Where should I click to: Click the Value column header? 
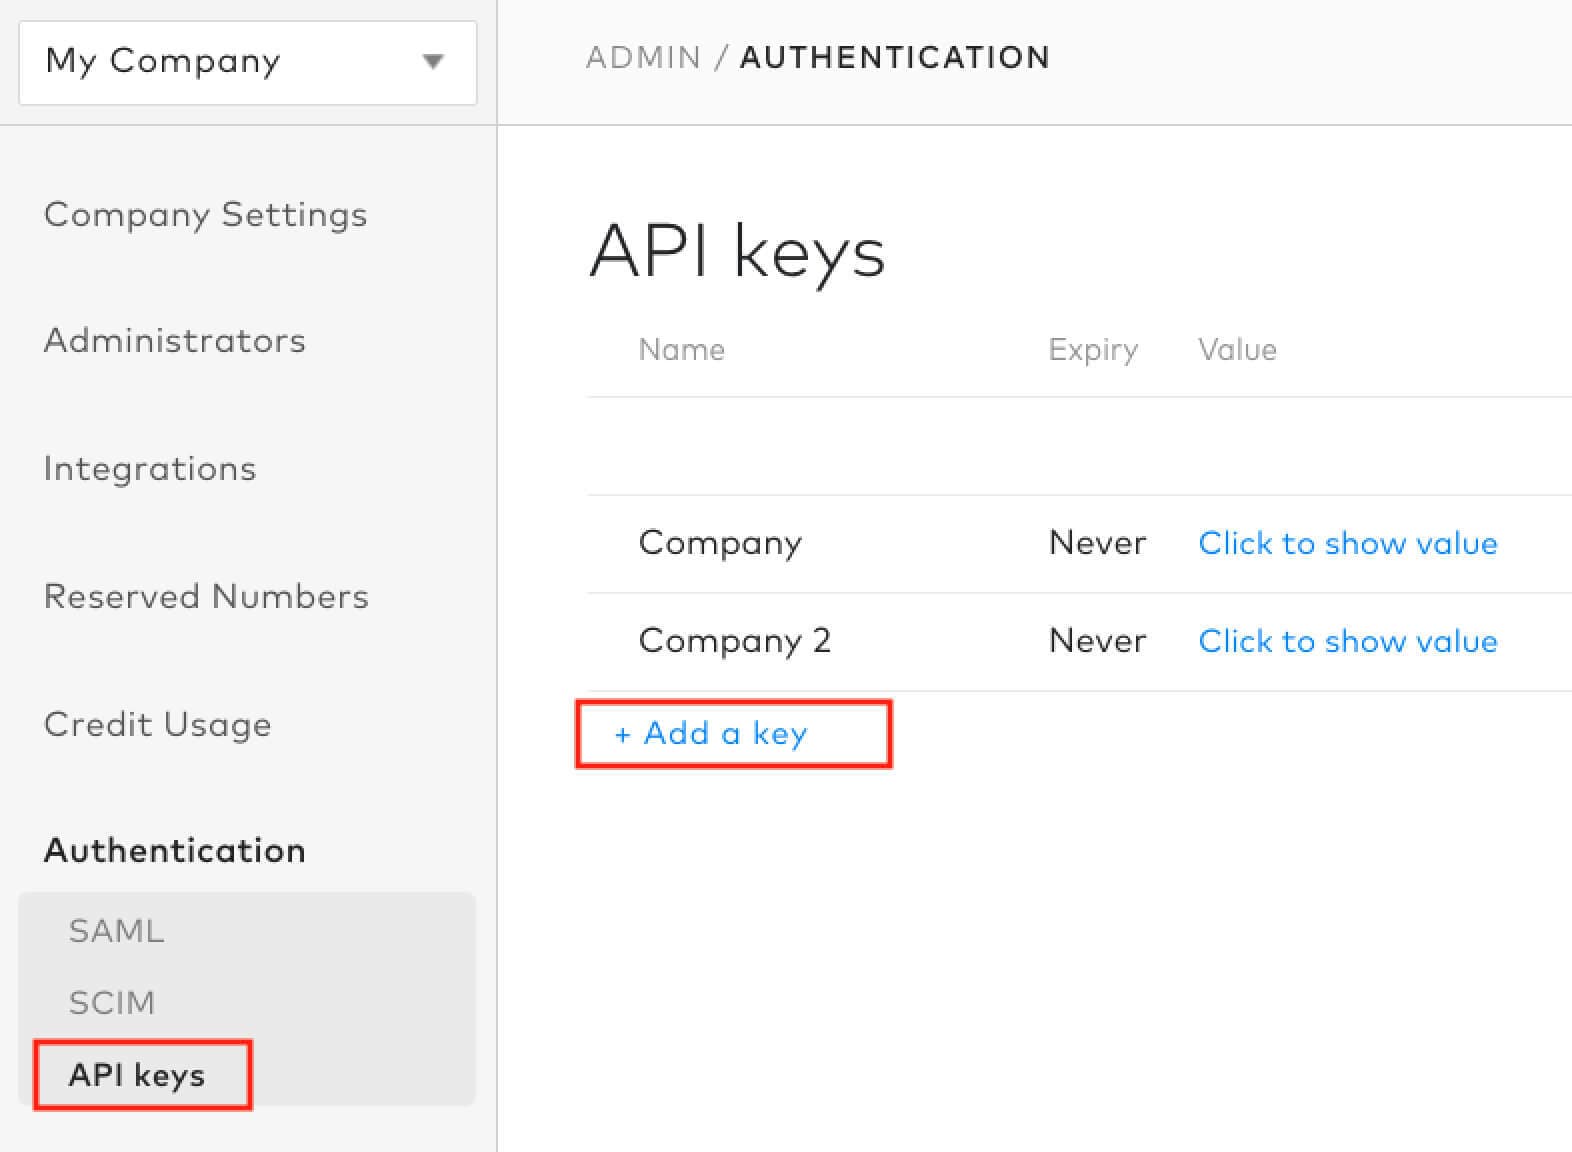[x=1237, y=350]
